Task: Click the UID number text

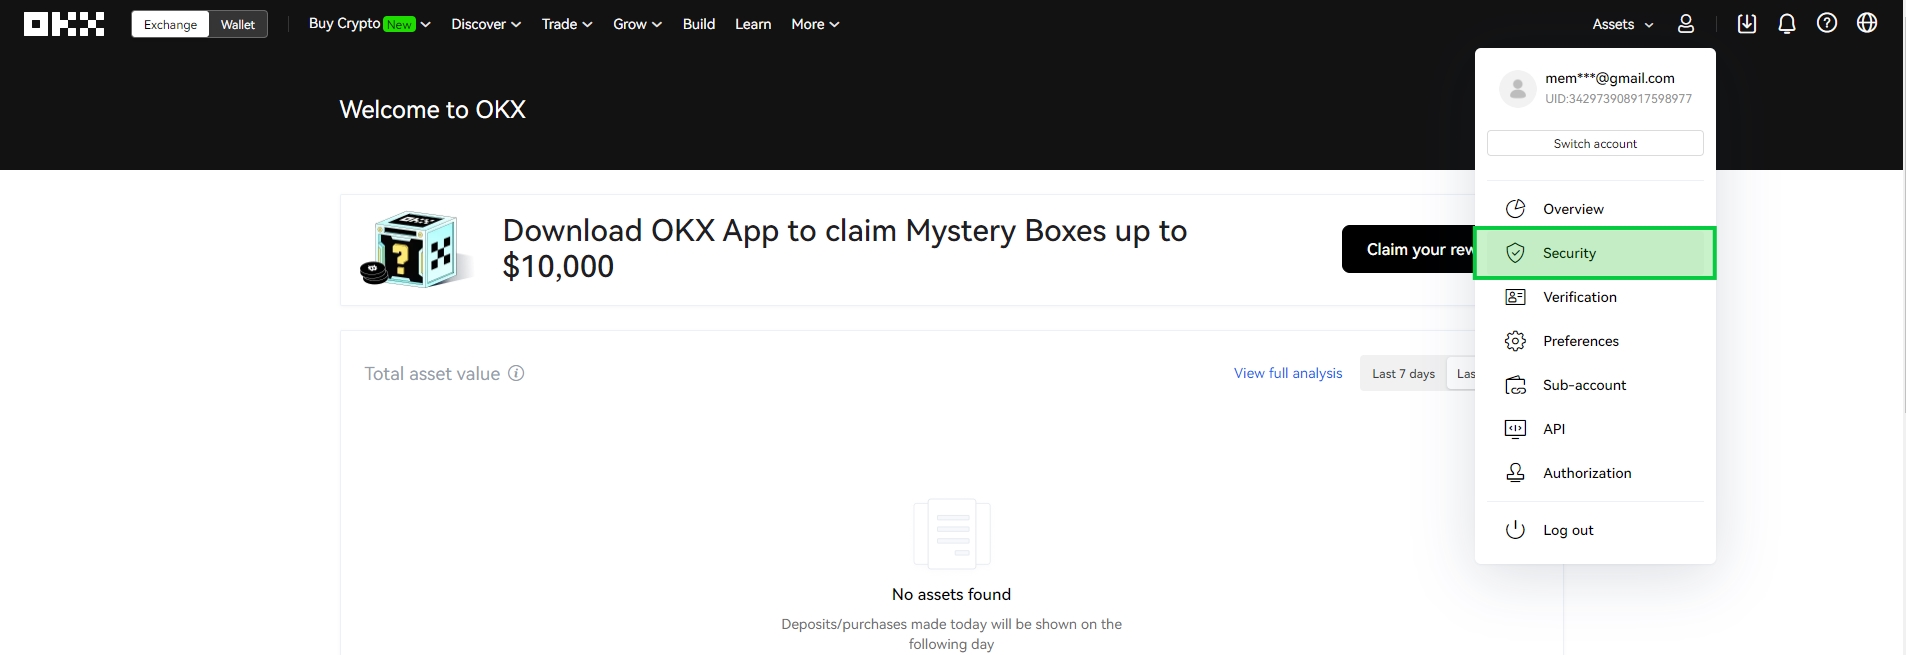Action: [1618, 99]
